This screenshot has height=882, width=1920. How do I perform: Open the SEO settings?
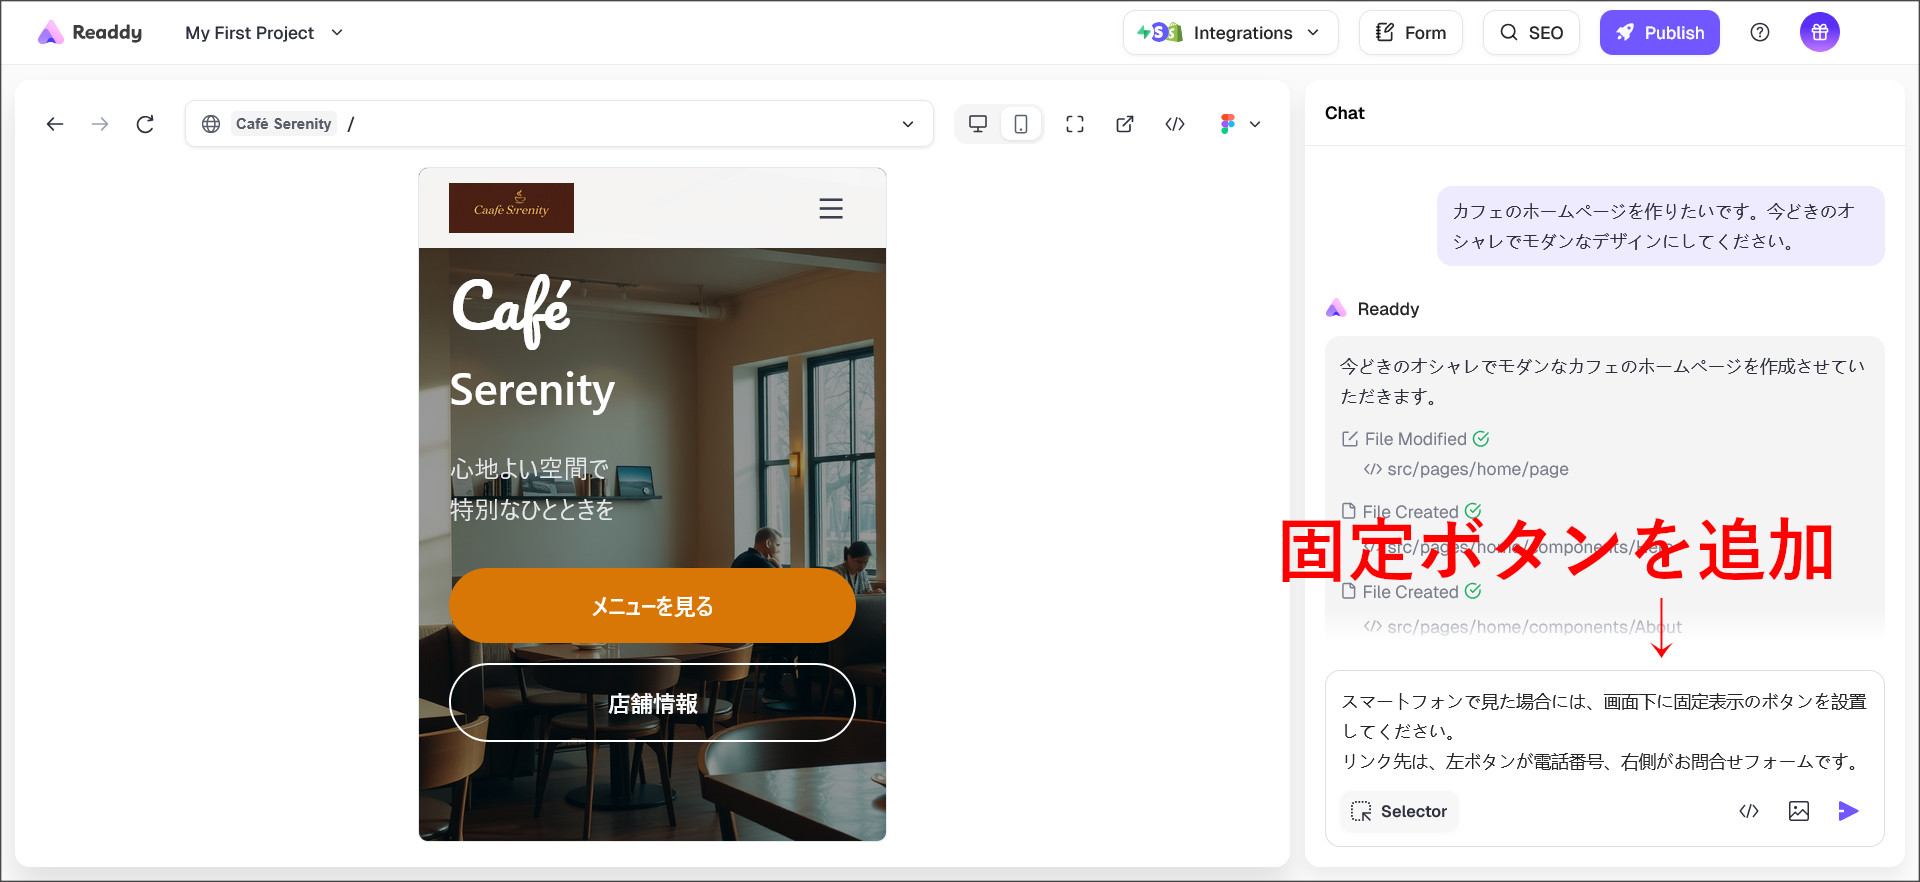pos(1531,33)
